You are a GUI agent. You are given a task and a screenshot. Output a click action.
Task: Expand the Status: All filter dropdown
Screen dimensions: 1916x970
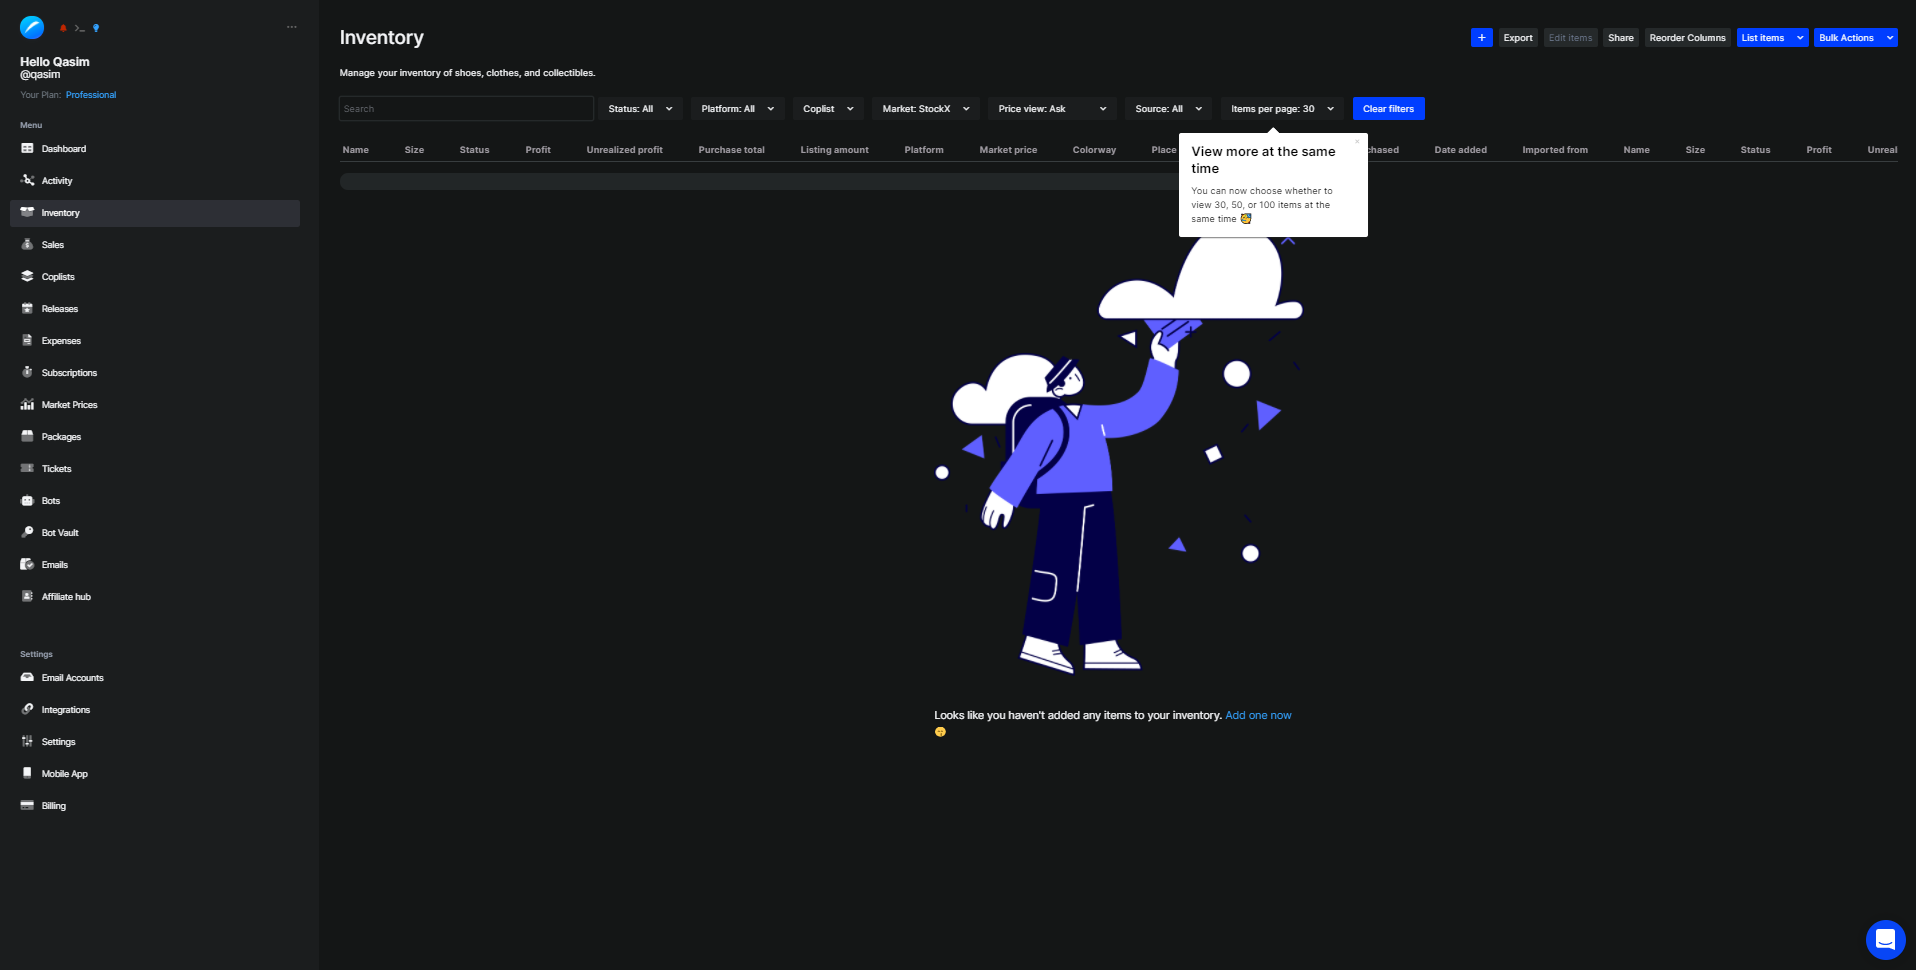pyautogui.click(x=640, y=109)
